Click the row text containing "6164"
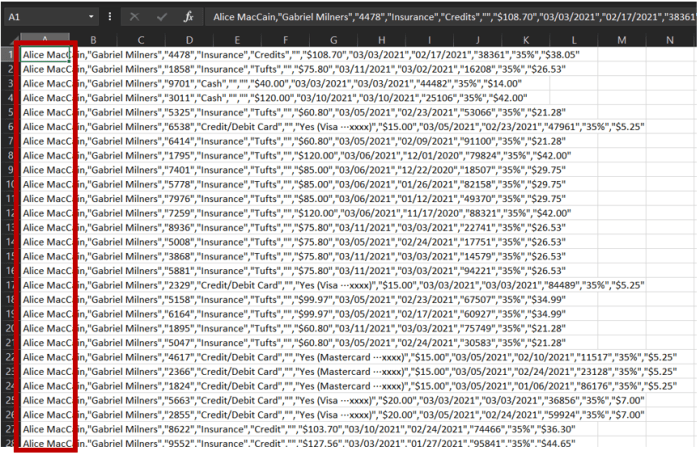The image size is (700, 455). point(294,314)
